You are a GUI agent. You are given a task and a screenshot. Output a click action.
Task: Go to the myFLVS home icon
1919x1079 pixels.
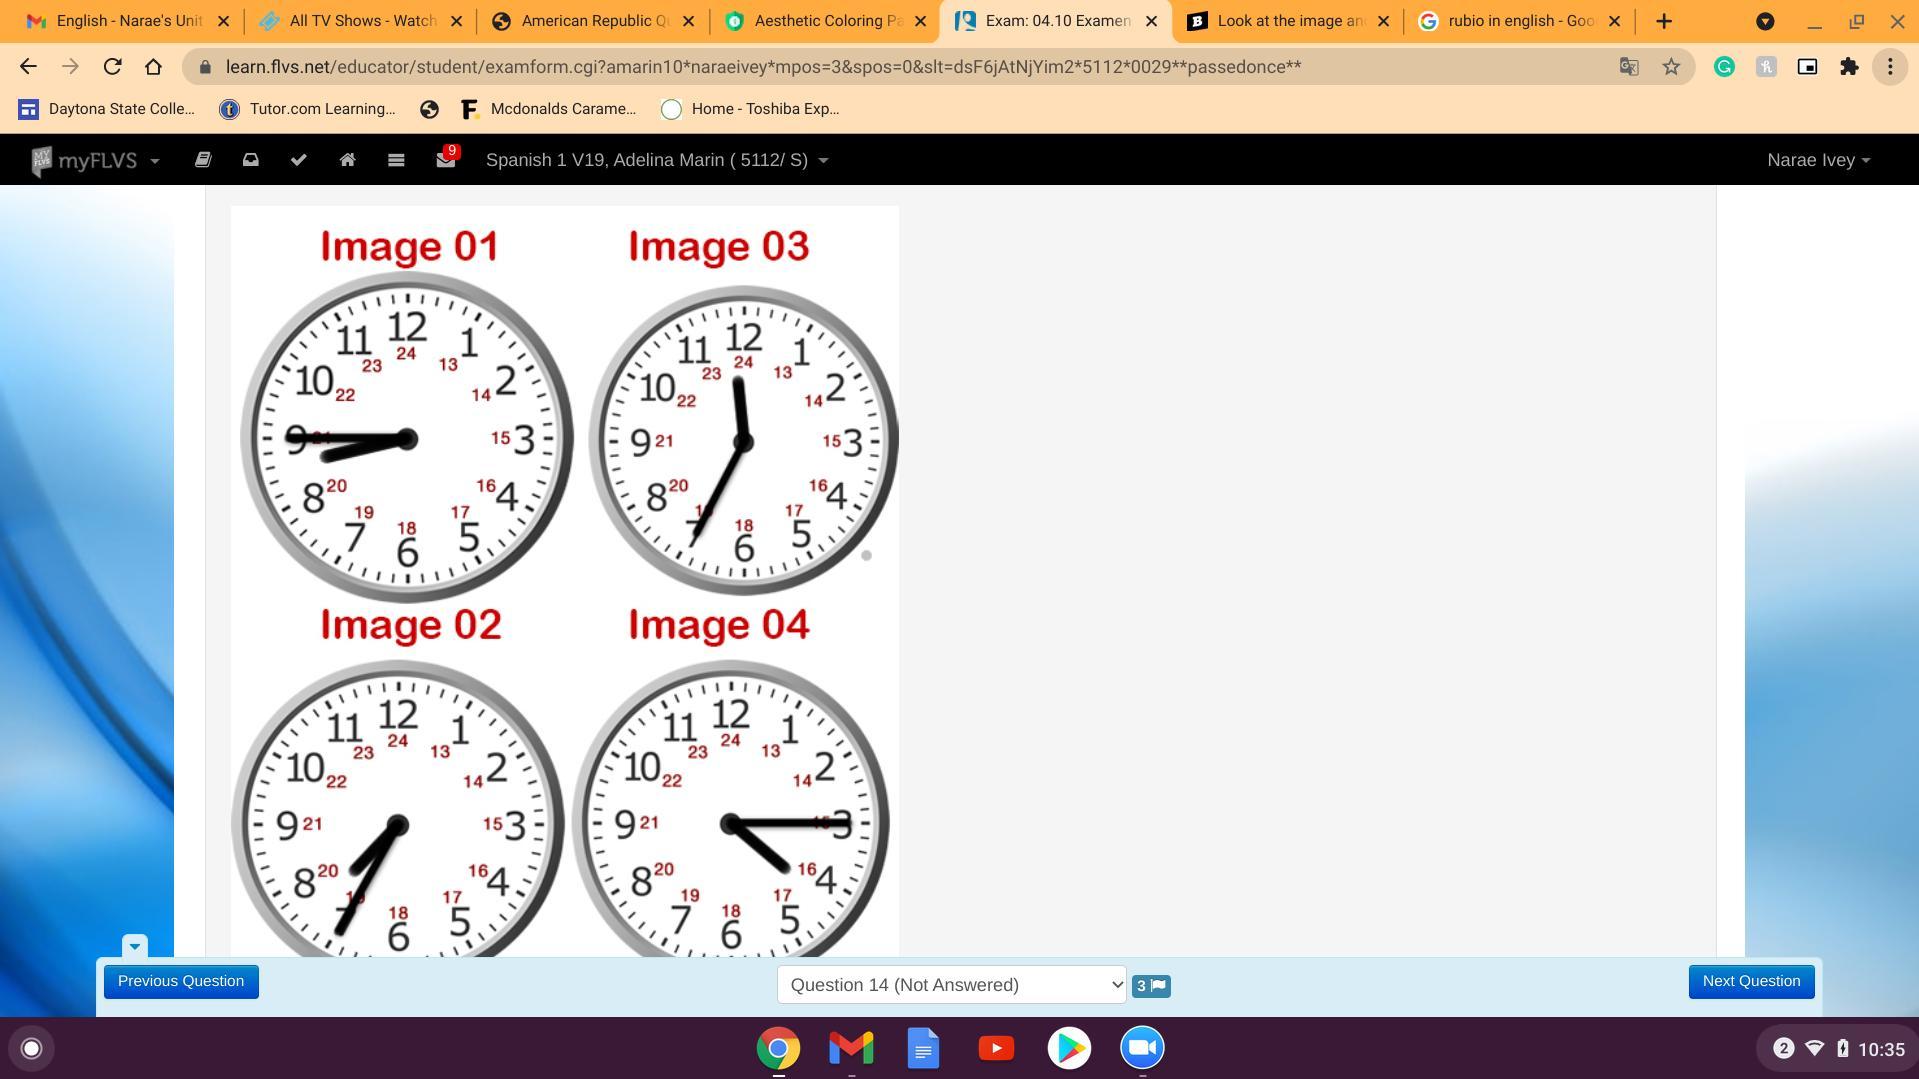point(348,160)
